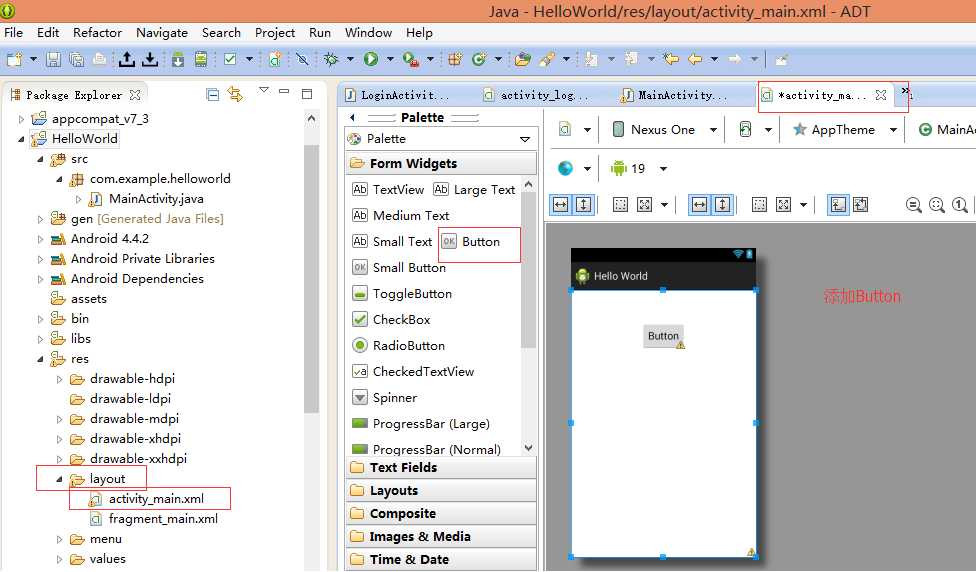Image resolution: width=976 pixels, height=572 pixels.
Task: Click the Lint check checkbox icon
Action: point(230,59)
